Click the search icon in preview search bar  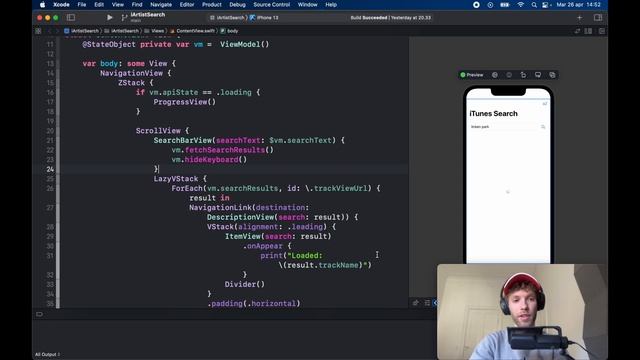pyautogui.click(x=543, y=127)
